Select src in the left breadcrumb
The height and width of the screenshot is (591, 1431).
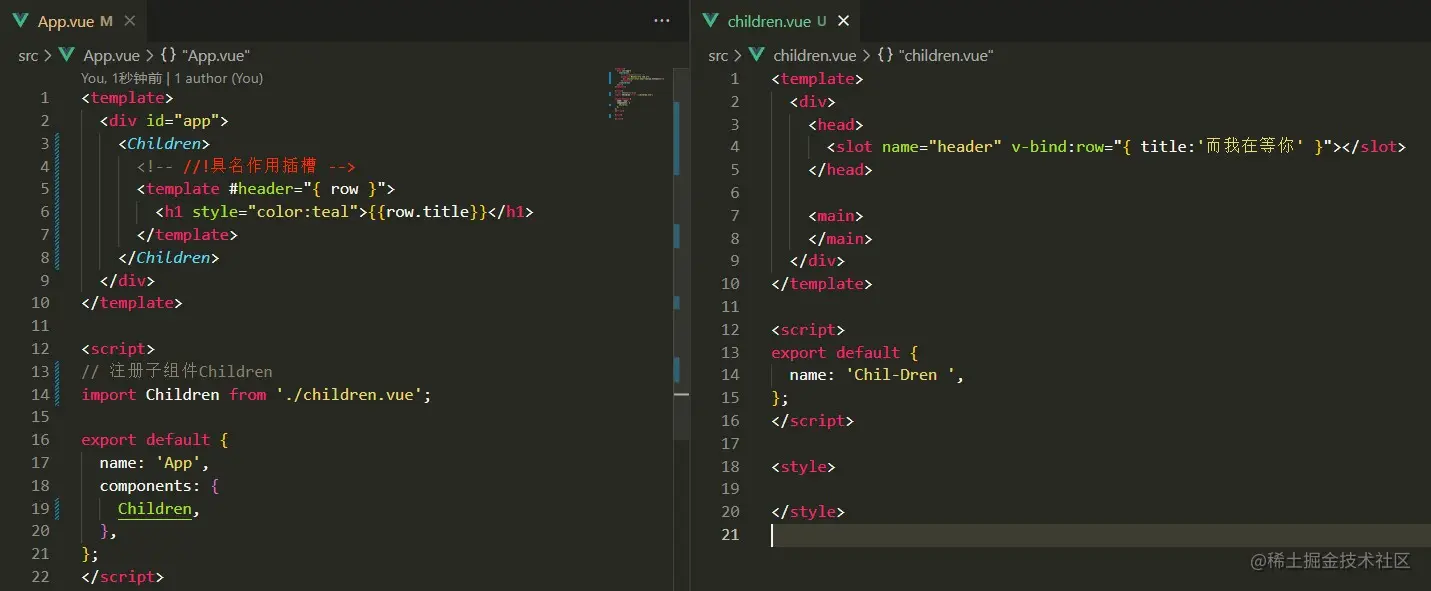[x=28, y=56]
